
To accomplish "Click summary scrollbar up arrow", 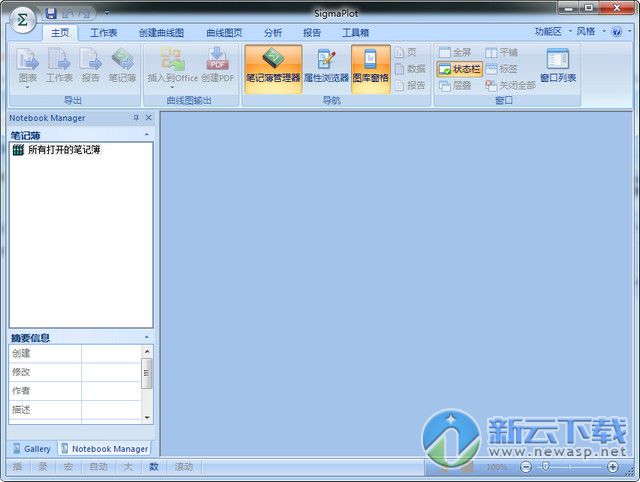I will (x=147, y=351).
